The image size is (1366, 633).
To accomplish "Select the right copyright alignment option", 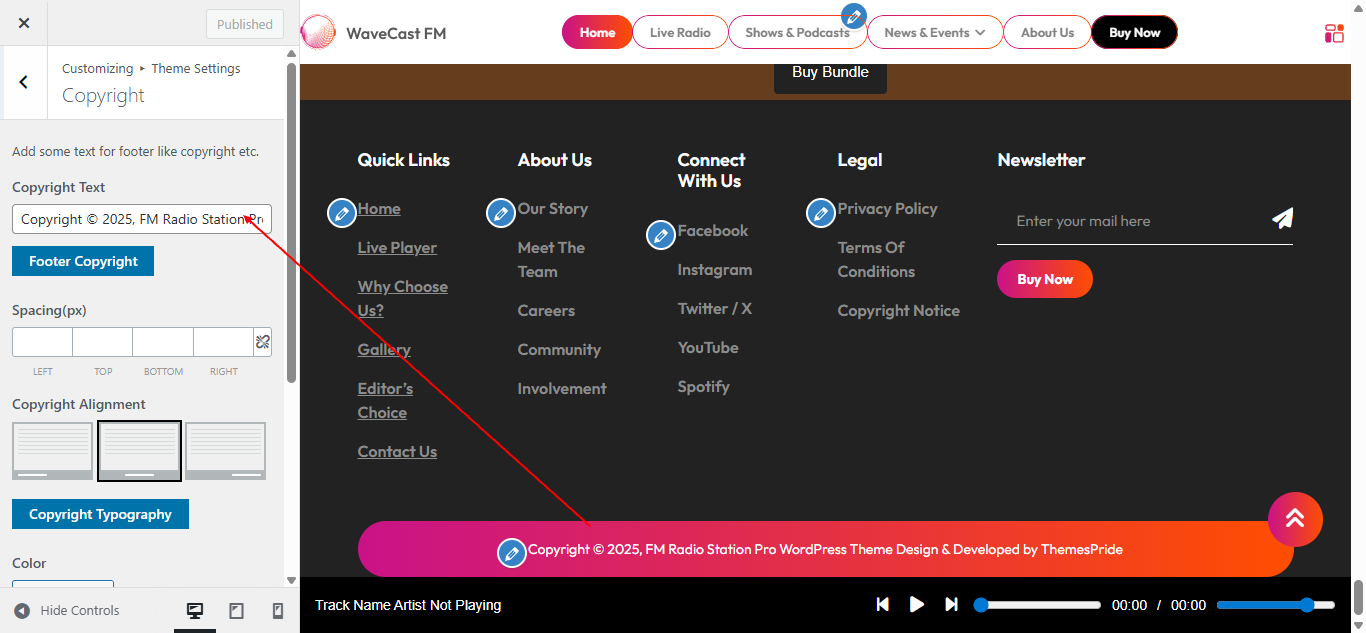I will tap(225, 450).
